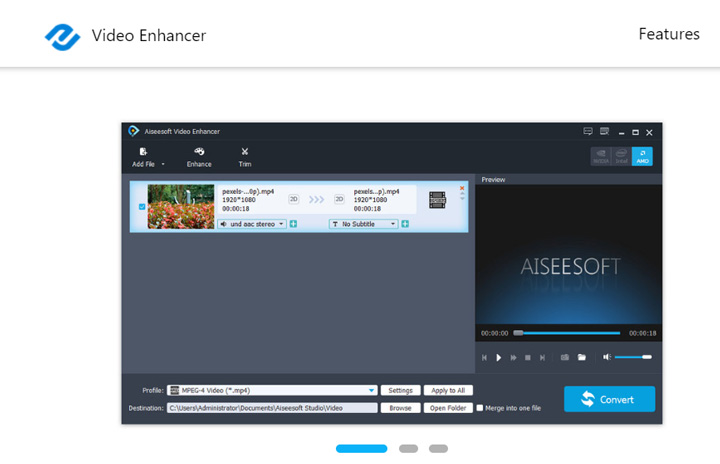
Task: Go to the second carousel slide indicator
Action: tap(408, 449)
